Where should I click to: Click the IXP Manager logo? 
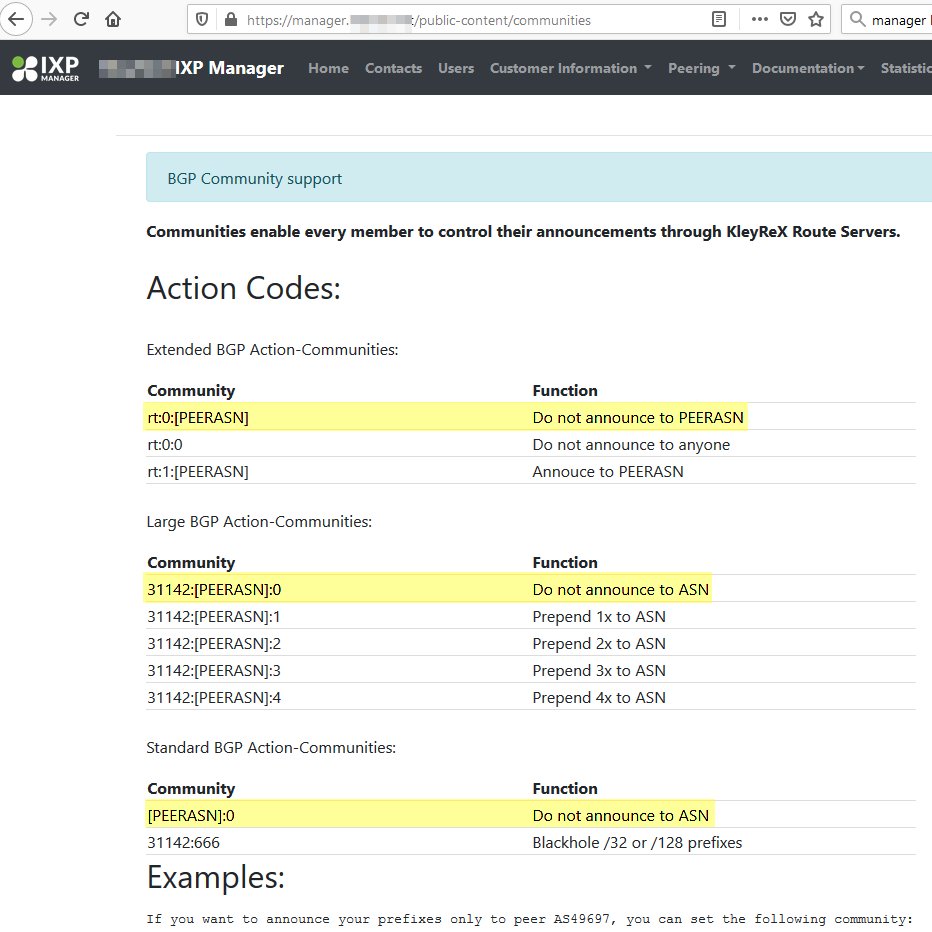point(45,68)
